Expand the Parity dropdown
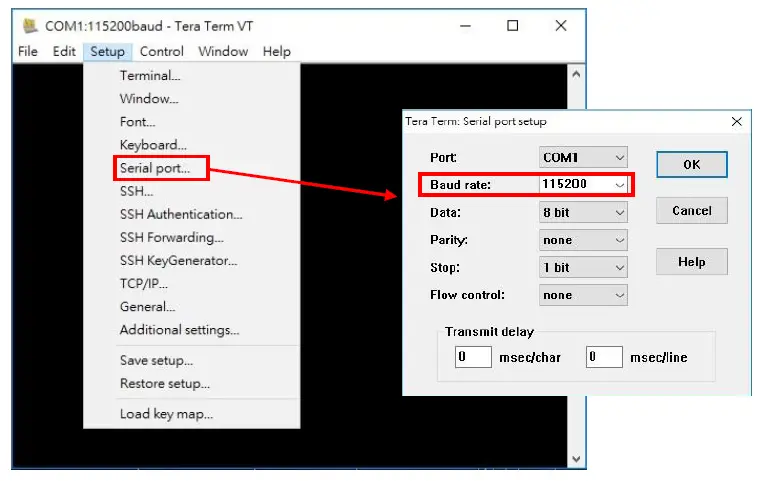 pos(583,240)
